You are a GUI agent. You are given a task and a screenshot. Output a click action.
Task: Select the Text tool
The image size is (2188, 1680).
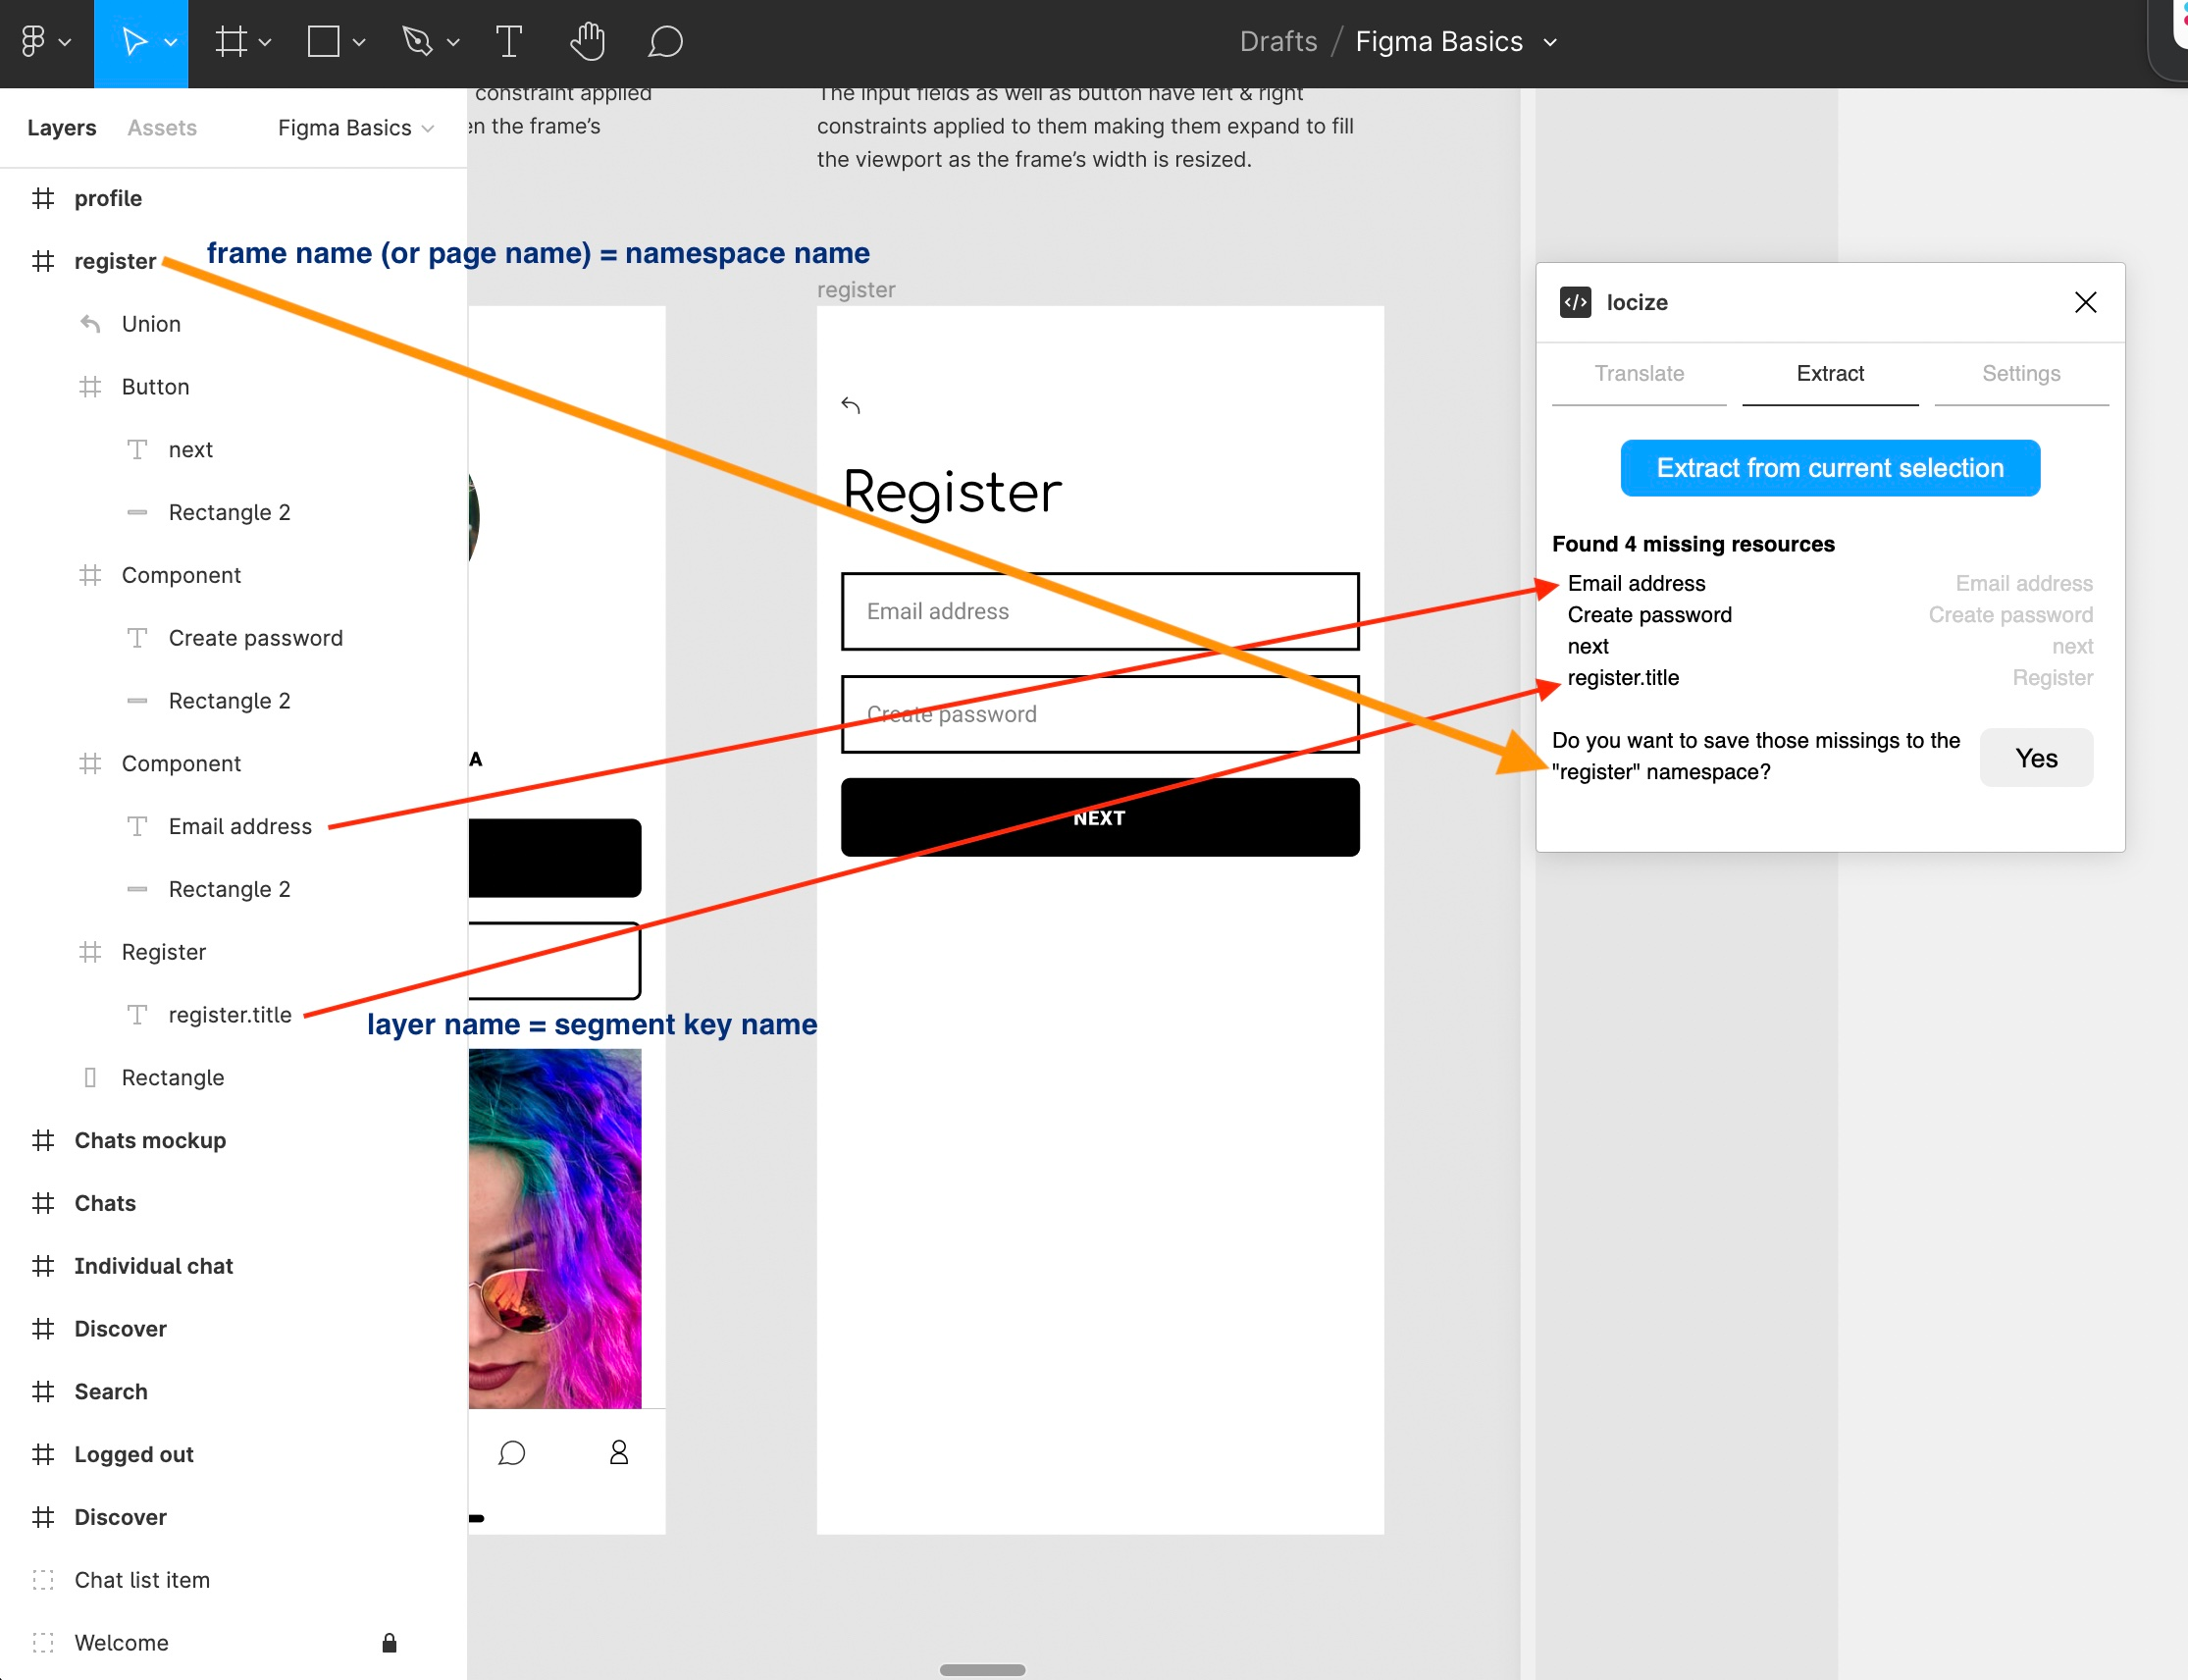508,42
